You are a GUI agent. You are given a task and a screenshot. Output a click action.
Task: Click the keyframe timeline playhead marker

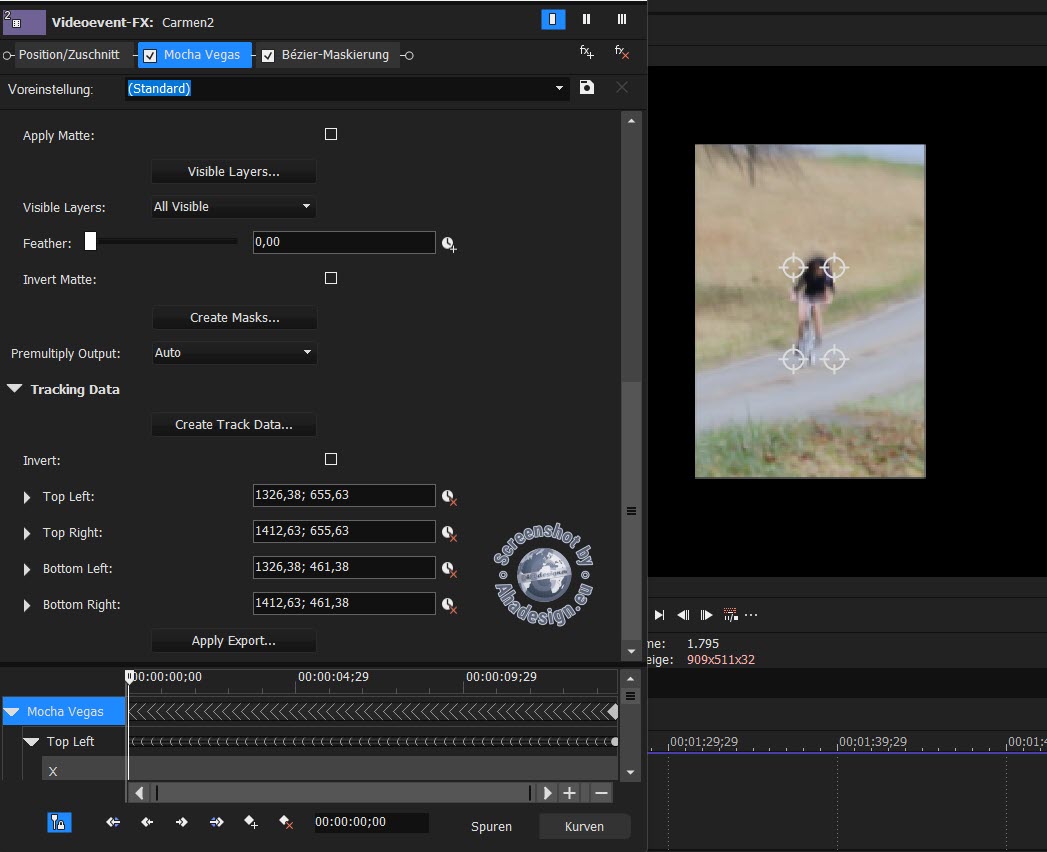coord(130,676)
